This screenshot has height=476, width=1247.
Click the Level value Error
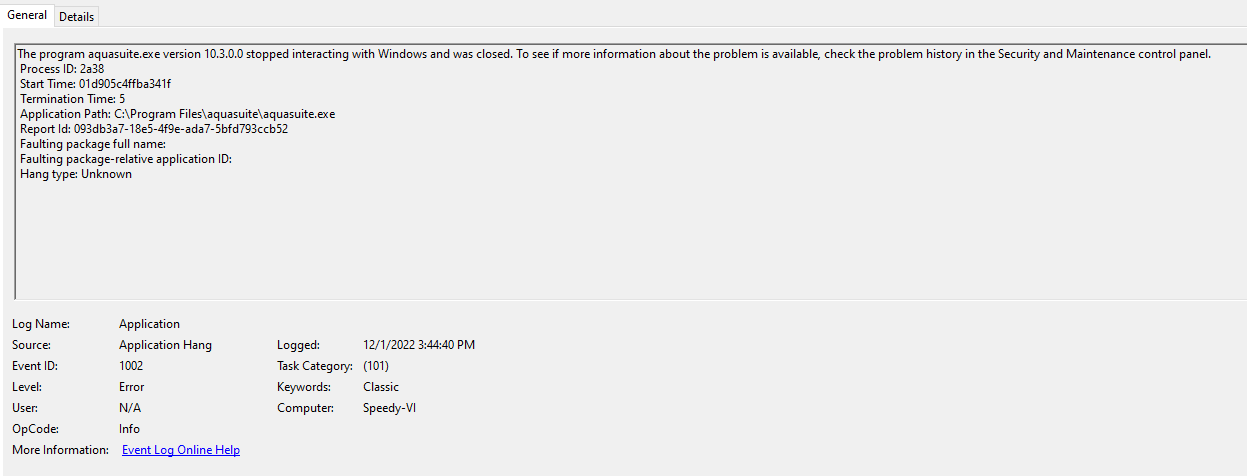pyautogui.click(x=131, y=387)
